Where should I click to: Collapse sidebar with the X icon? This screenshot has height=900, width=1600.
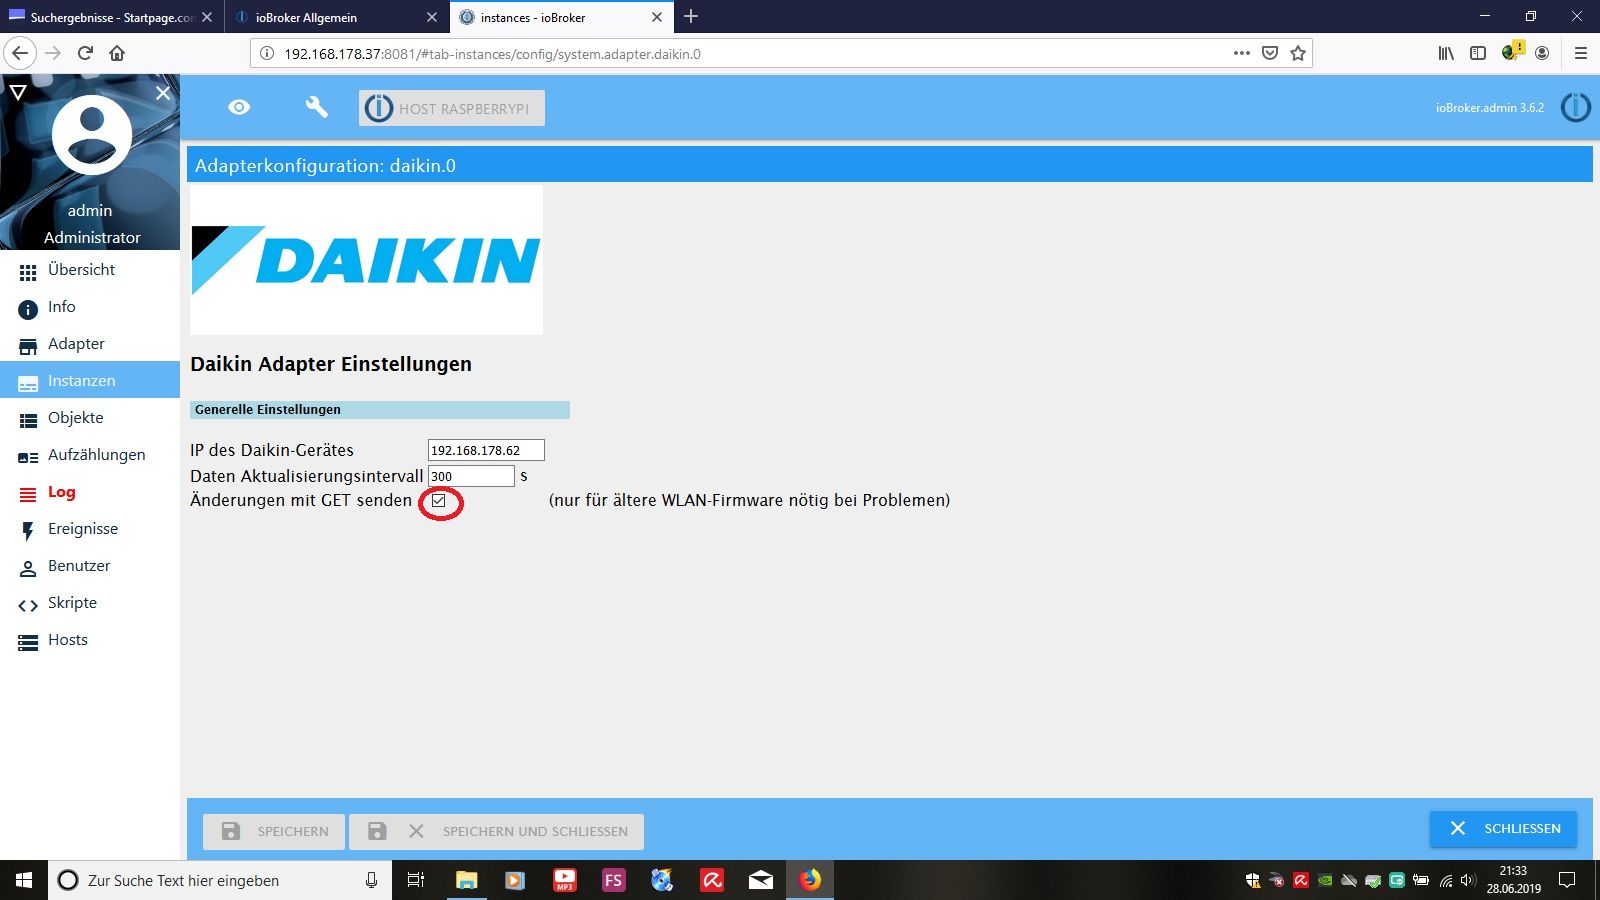pos(163,92)
